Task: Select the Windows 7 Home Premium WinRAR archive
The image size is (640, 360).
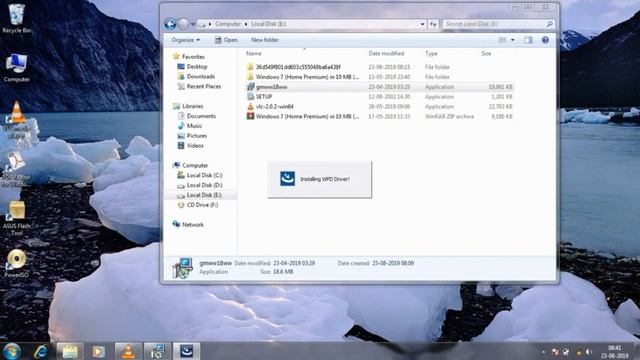Action: (x=379, y=116)
